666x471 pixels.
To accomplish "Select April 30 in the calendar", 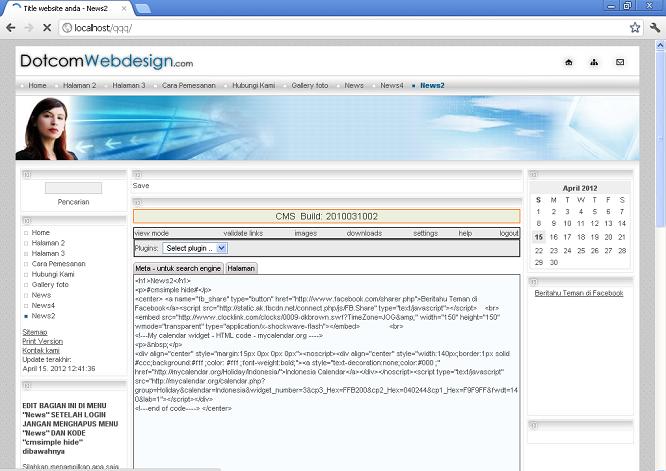I will coord(553,262).
